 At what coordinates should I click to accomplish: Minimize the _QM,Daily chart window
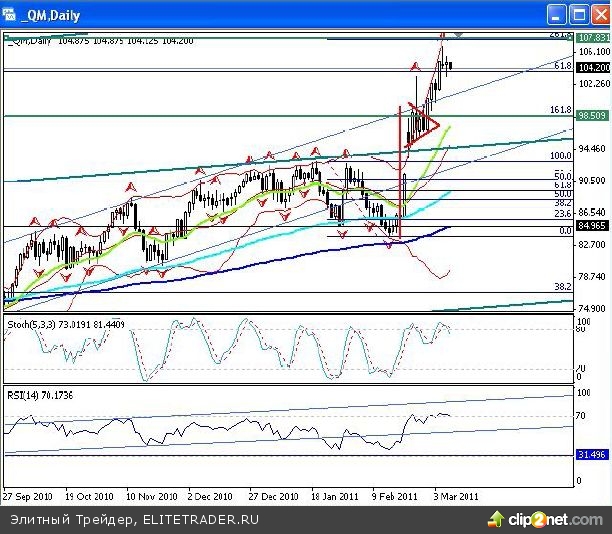point(555,14)
